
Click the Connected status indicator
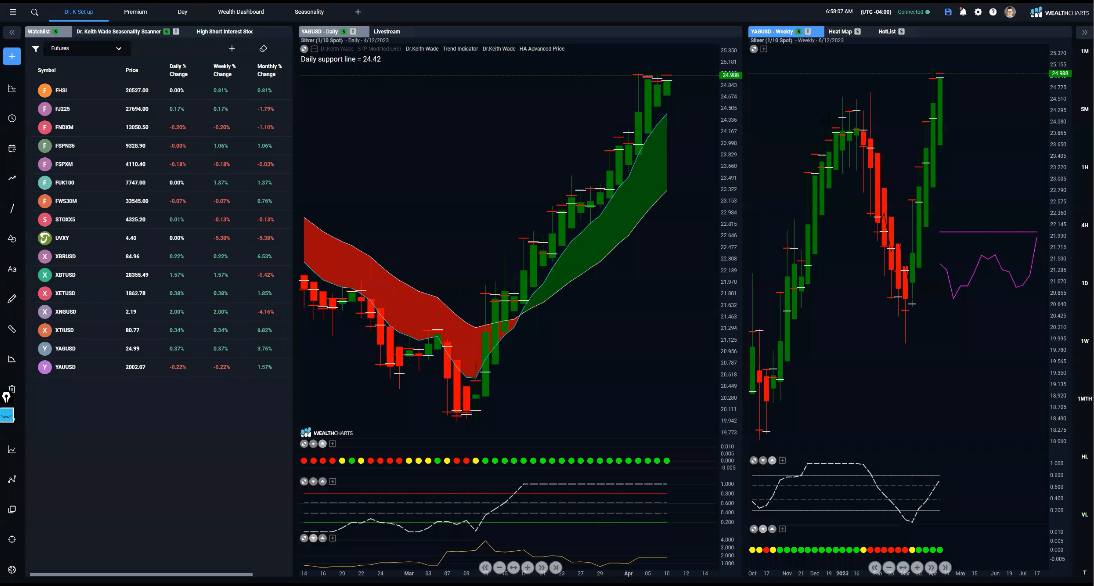(913, 12)
